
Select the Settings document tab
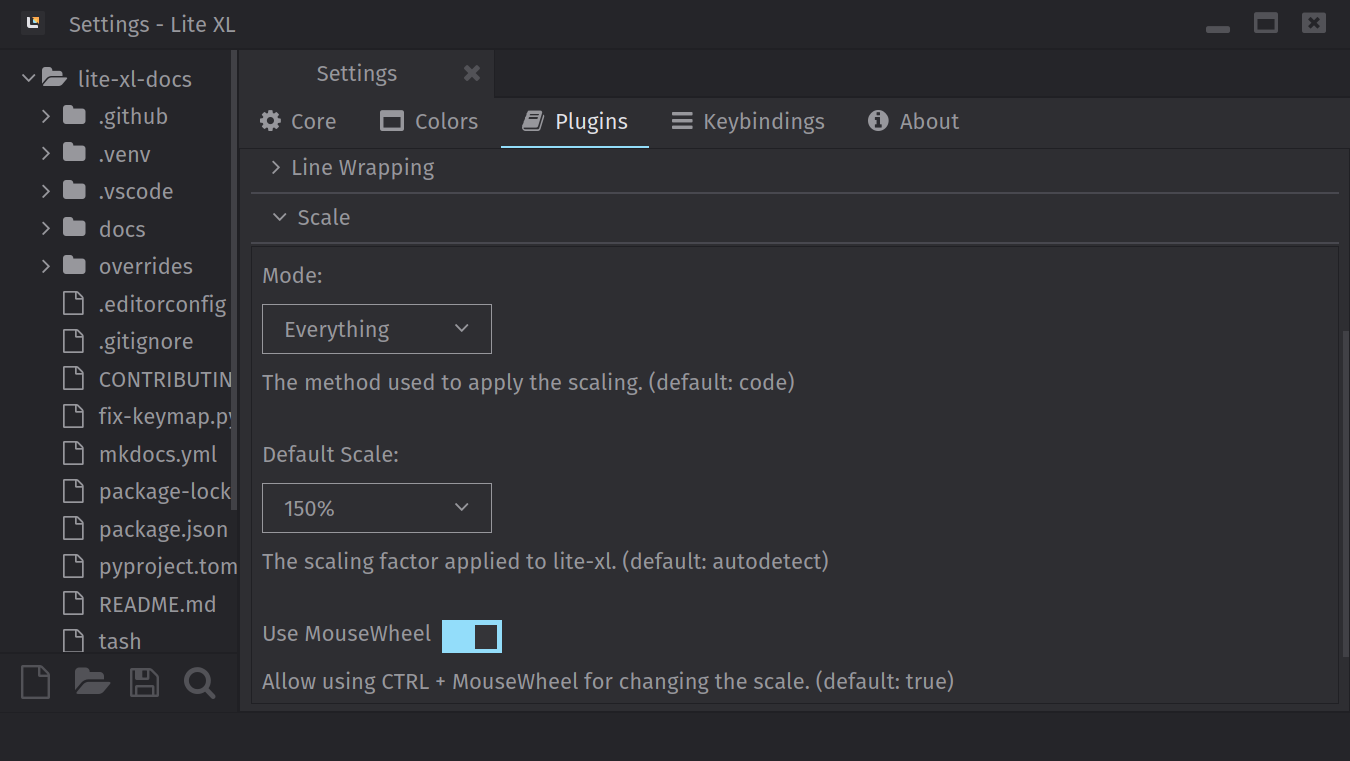point(367,73)
